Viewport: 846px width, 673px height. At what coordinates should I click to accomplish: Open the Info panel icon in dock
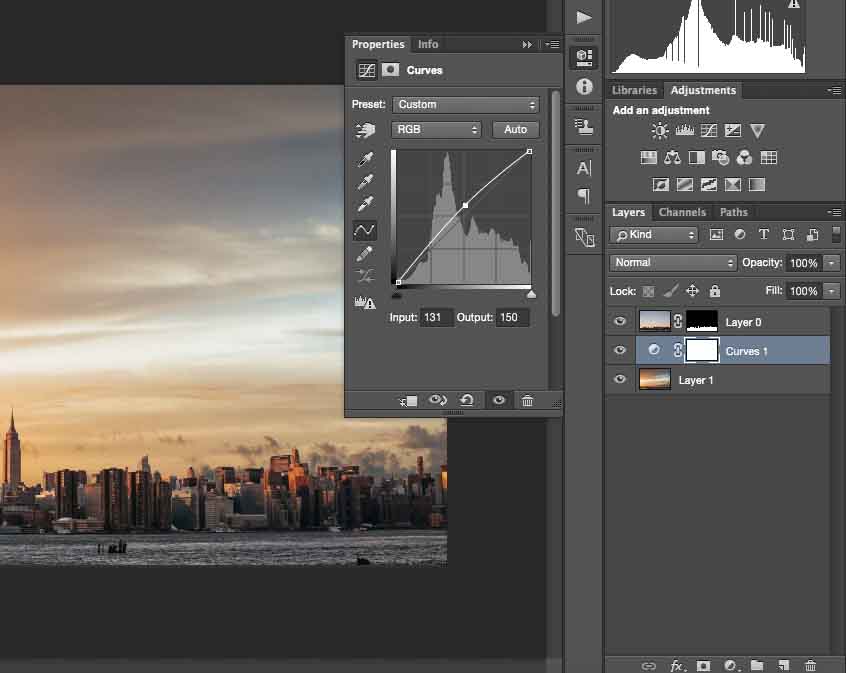[584, 87]
